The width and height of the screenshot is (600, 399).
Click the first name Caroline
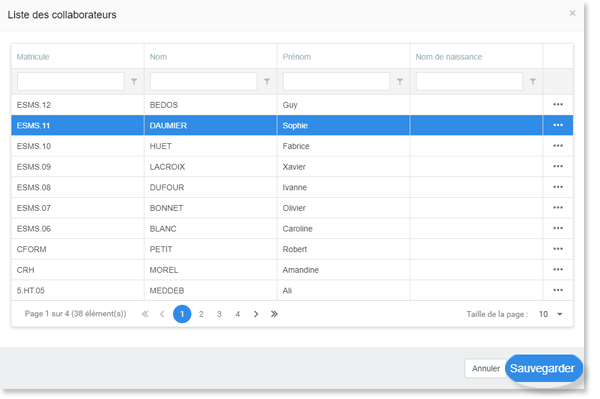pos(297,229)
